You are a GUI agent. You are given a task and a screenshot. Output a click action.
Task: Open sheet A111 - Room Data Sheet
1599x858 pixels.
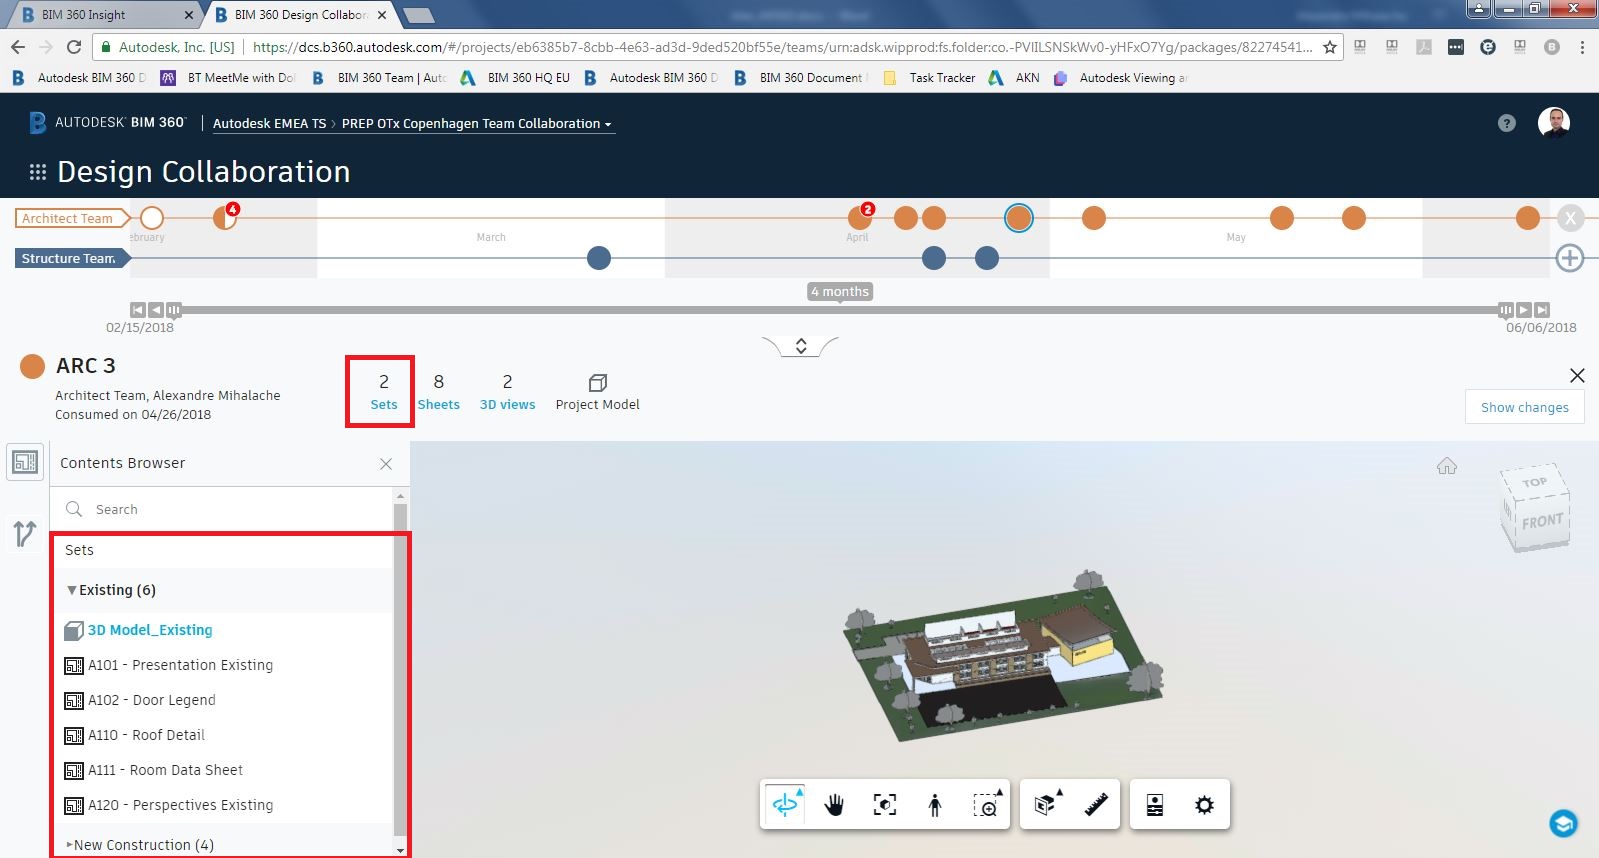click(x=165, y=770)
